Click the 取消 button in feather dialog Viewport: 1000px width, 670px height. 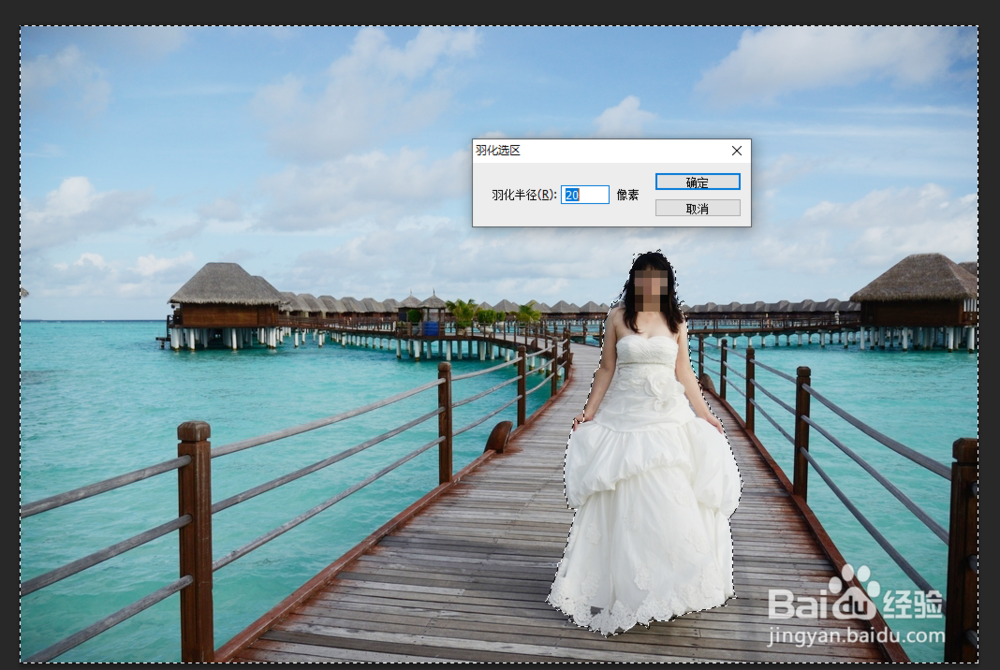tap(698, 208)
